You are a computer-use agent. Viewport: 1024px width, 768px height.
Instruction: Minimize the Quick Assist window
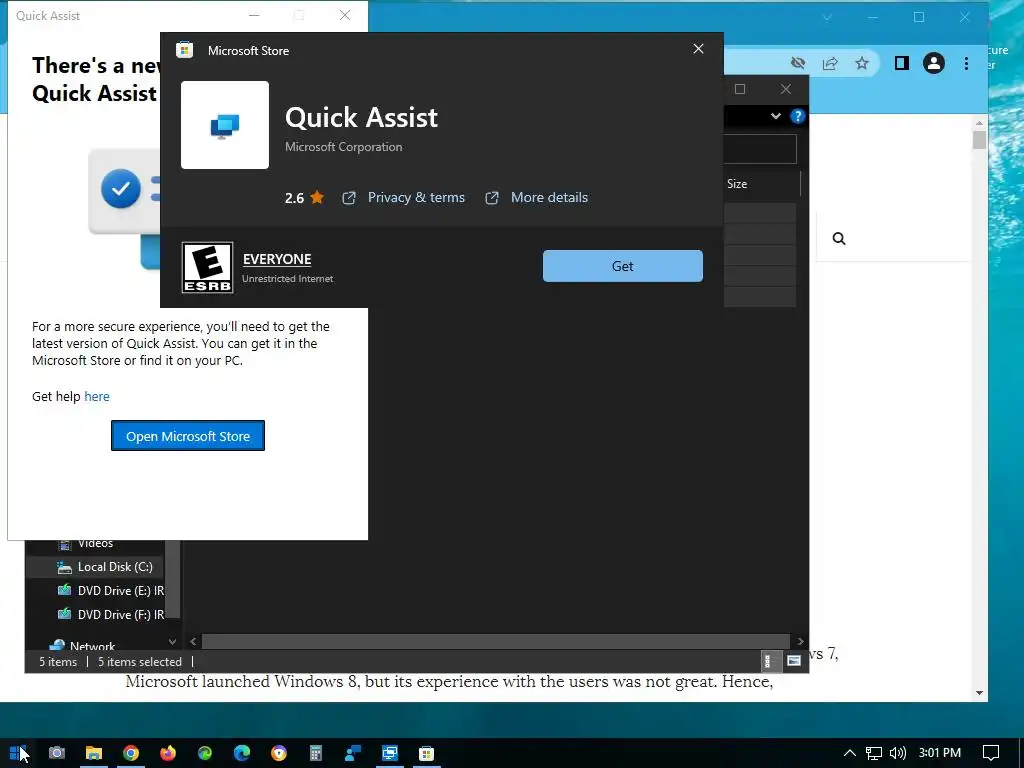[x=254, y=16]
